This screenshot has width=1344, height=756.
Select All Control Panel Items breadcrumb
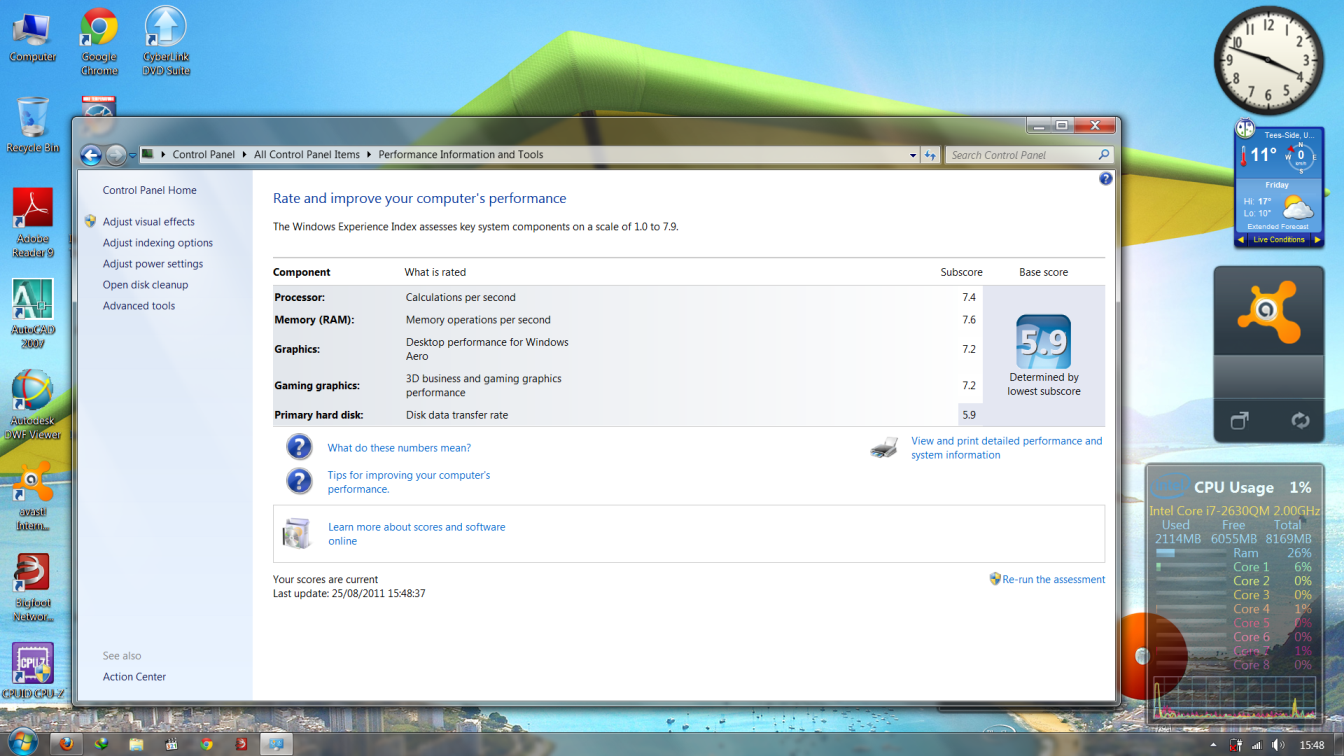[306, 155]
